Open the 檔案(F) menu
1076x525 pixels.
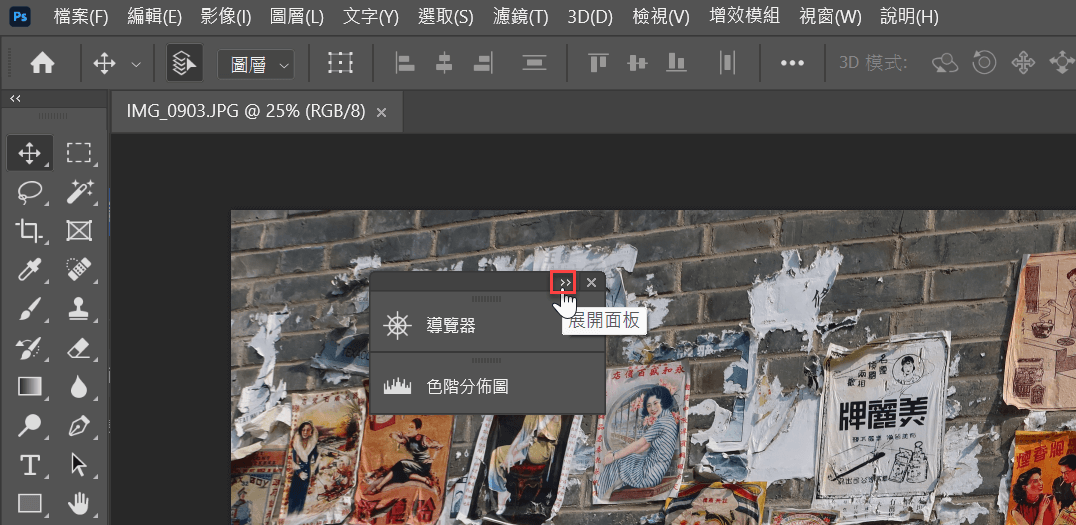pos(81,18)
